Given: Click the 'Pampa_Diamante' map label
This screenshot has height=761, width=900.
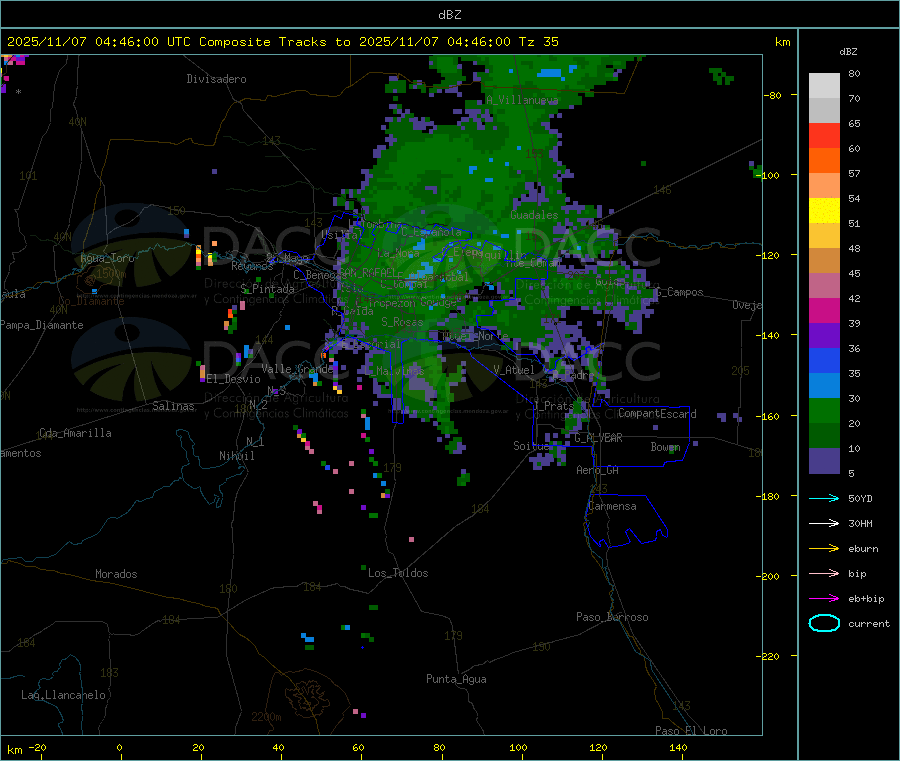Looking at the screenshot, I should tap(41, 325).
